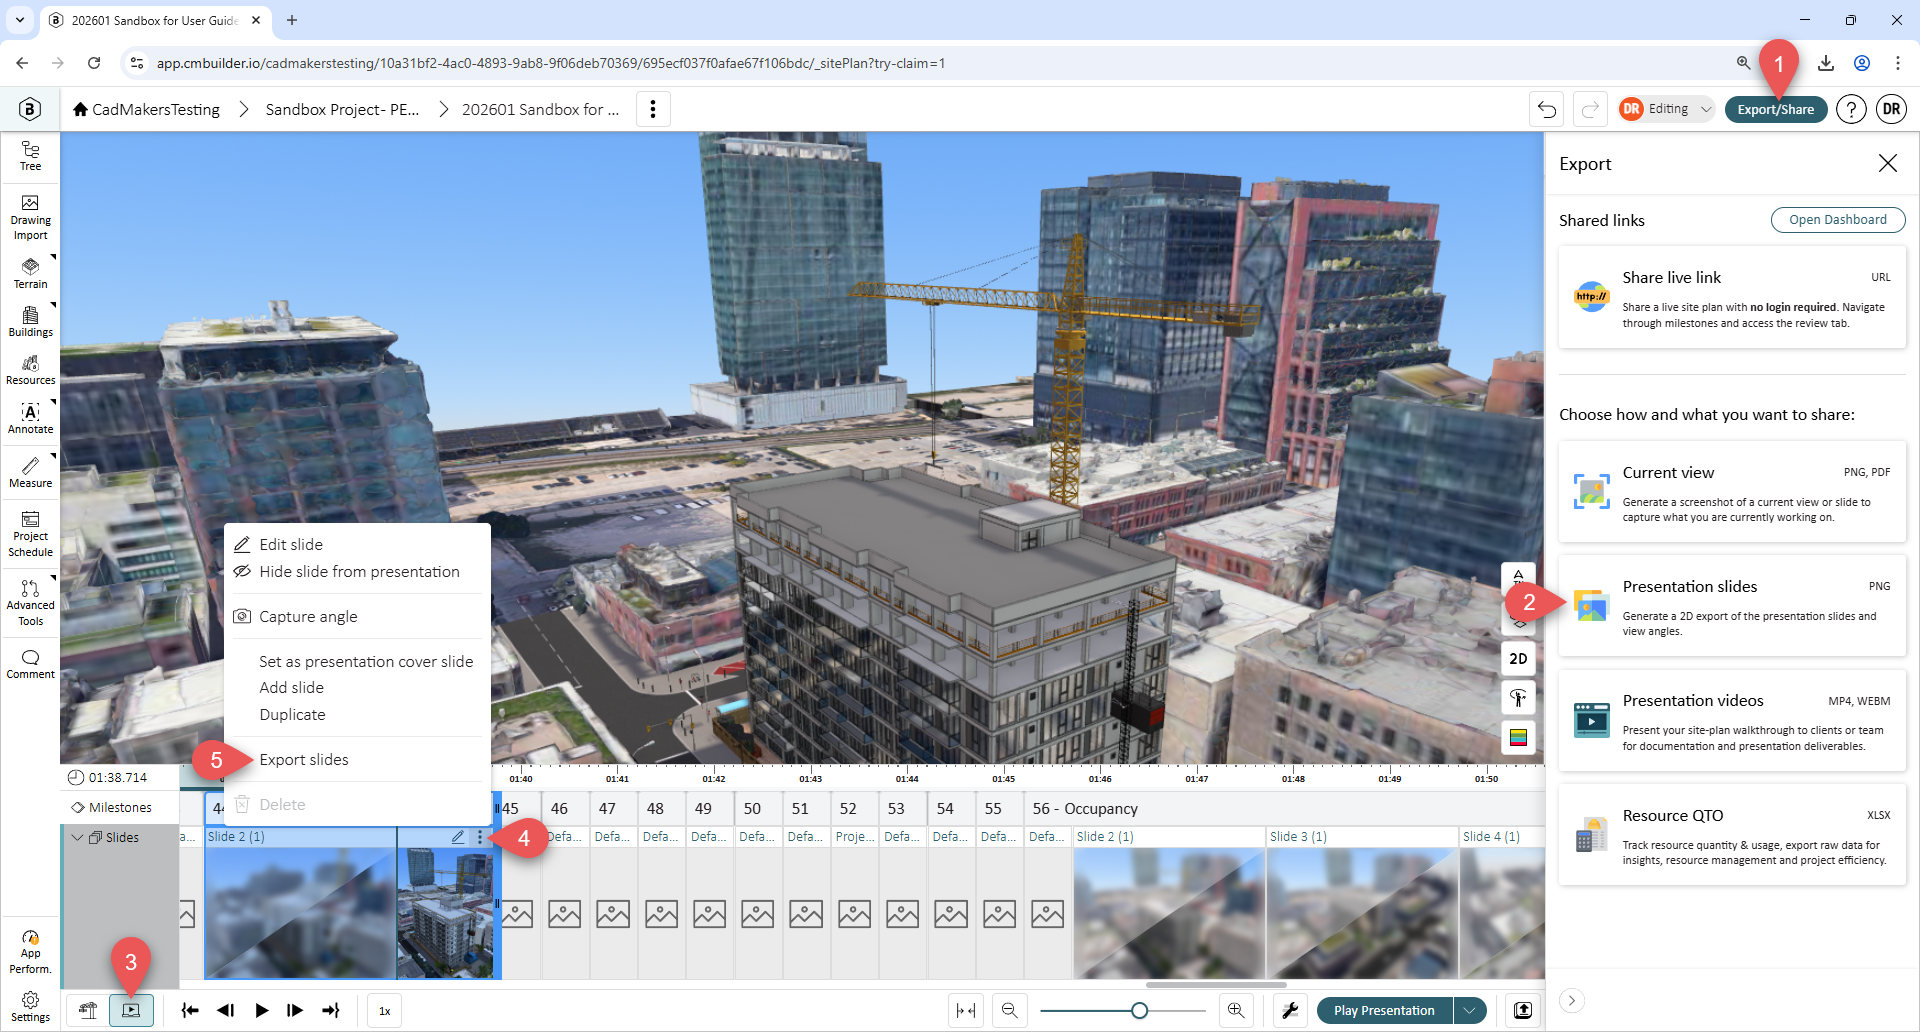
Task: Jump to the timeline end
Action: 331,1010
